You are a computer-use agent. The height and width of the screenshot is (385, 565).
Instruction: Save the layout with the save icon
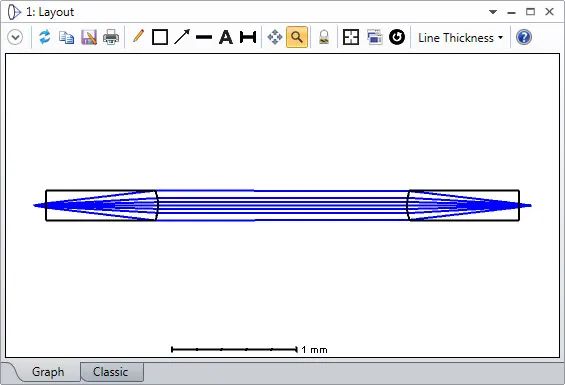(89, 37)
